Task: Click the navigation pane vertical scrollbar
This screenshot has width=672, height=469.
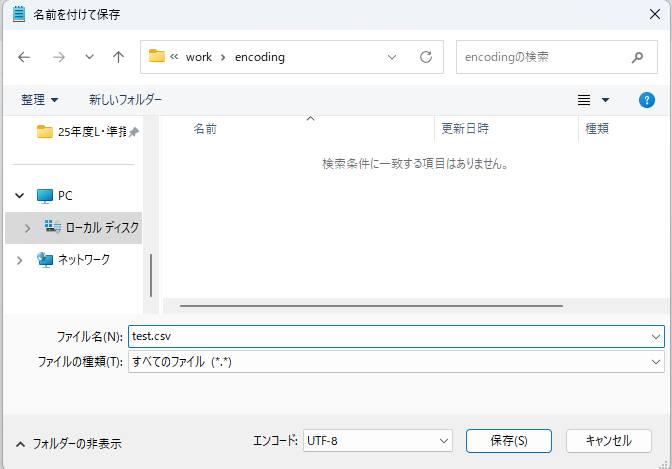Action: coord(151,275)
